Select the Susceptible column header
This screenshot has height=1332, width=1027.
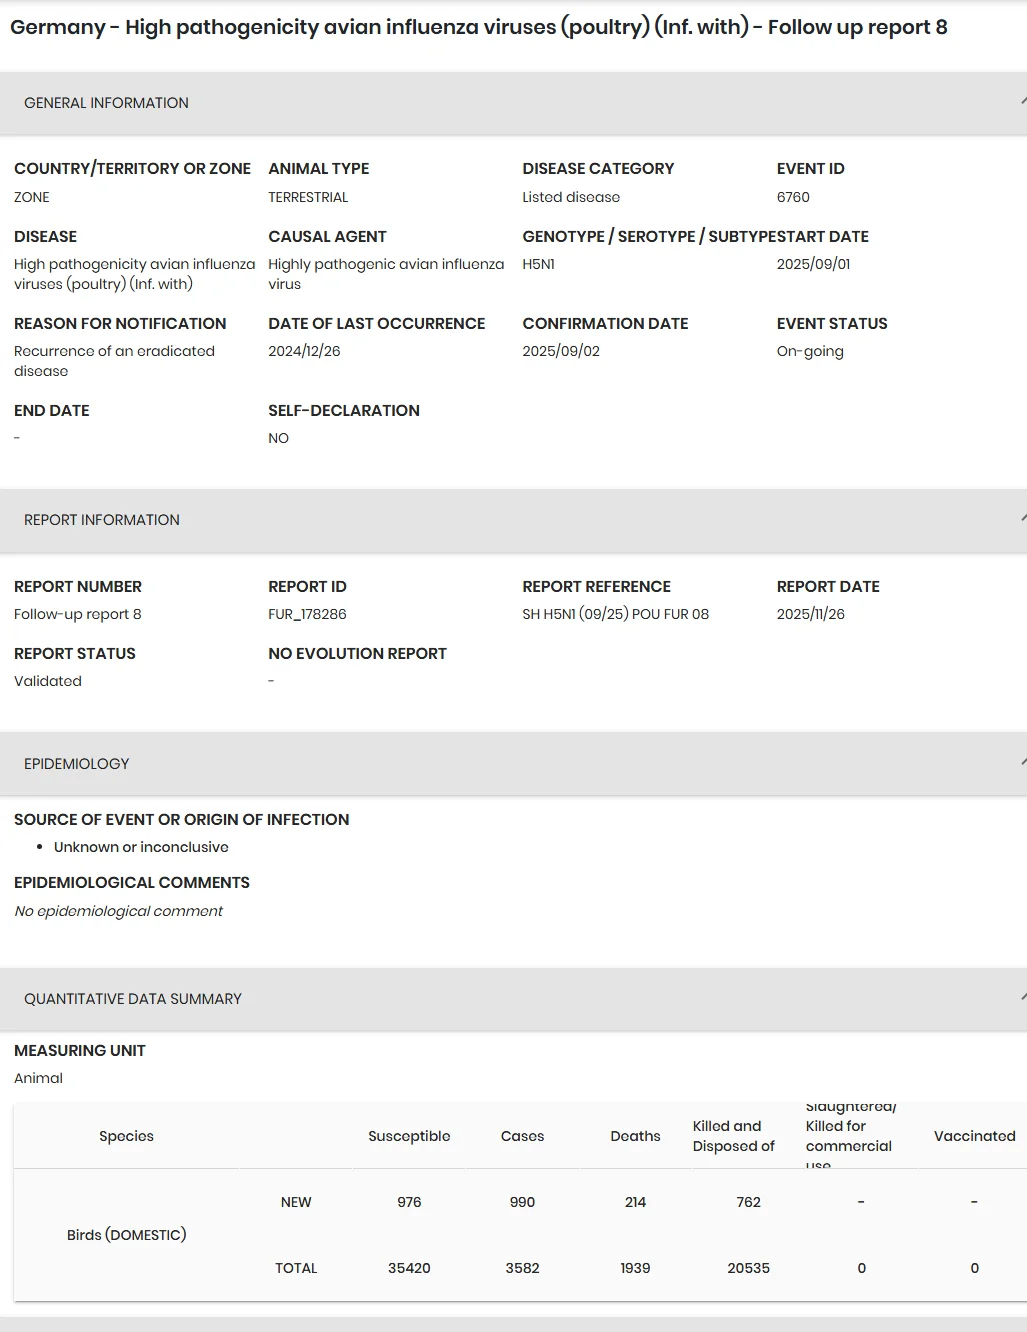click(x=409, y=1136)
